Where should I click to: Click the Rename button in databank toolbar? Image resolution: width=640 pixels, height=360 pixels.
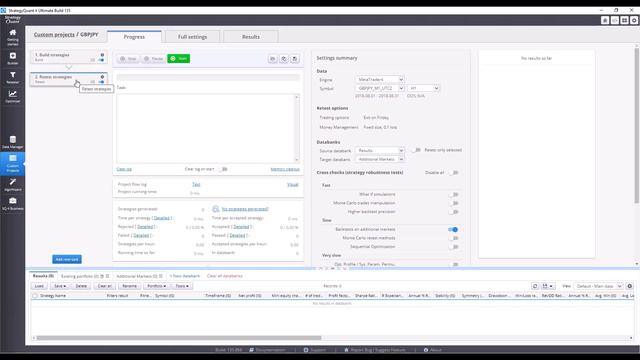point(129,286)
